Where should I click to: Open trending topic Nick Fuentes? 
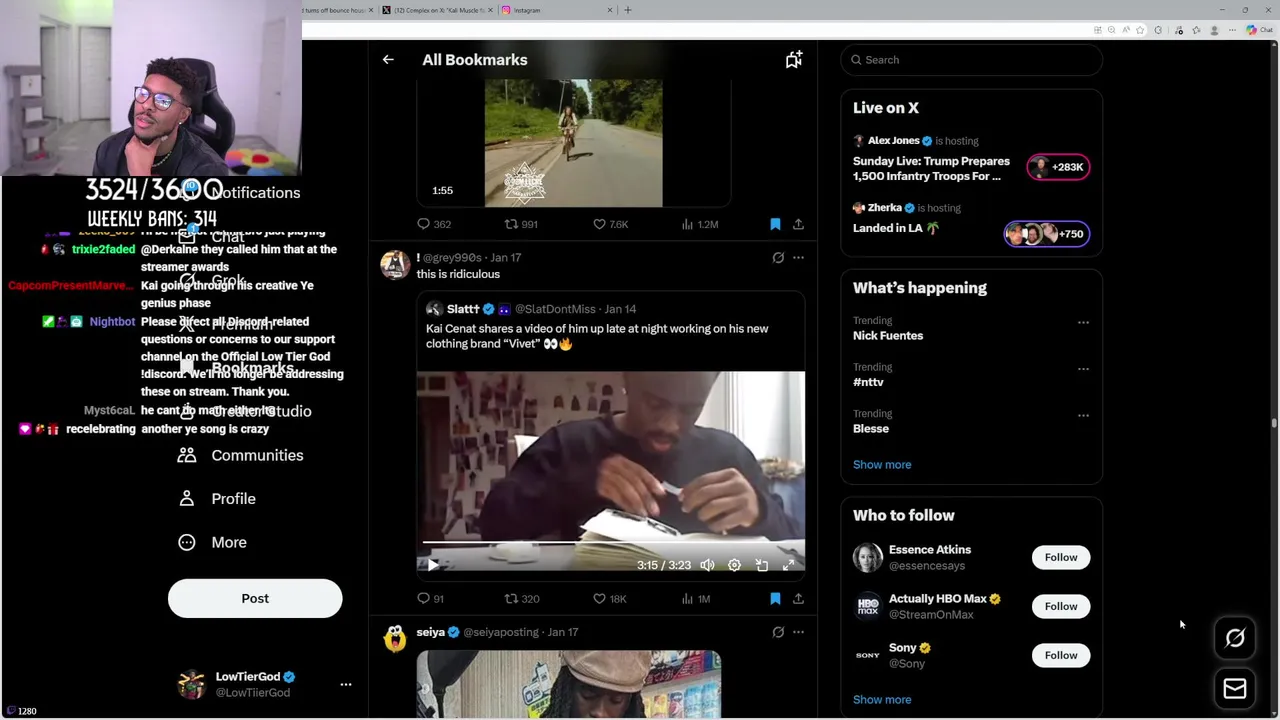tap(888, 336)
